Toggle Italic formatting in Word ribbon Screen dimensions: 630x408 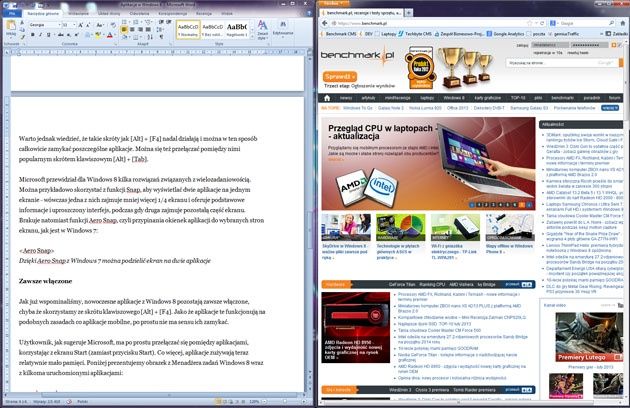tap(40, 35)
